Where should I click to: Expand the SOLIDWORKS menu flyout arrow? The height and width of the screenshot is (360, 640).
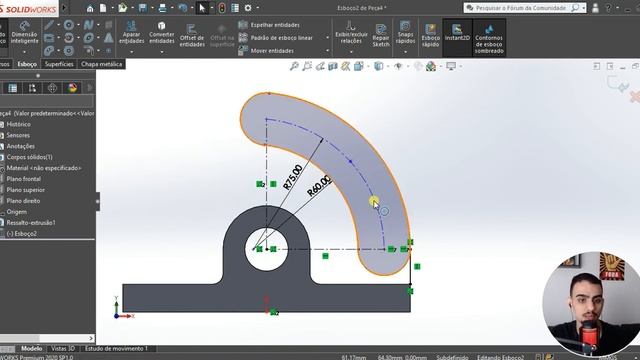tap(64, 8)
